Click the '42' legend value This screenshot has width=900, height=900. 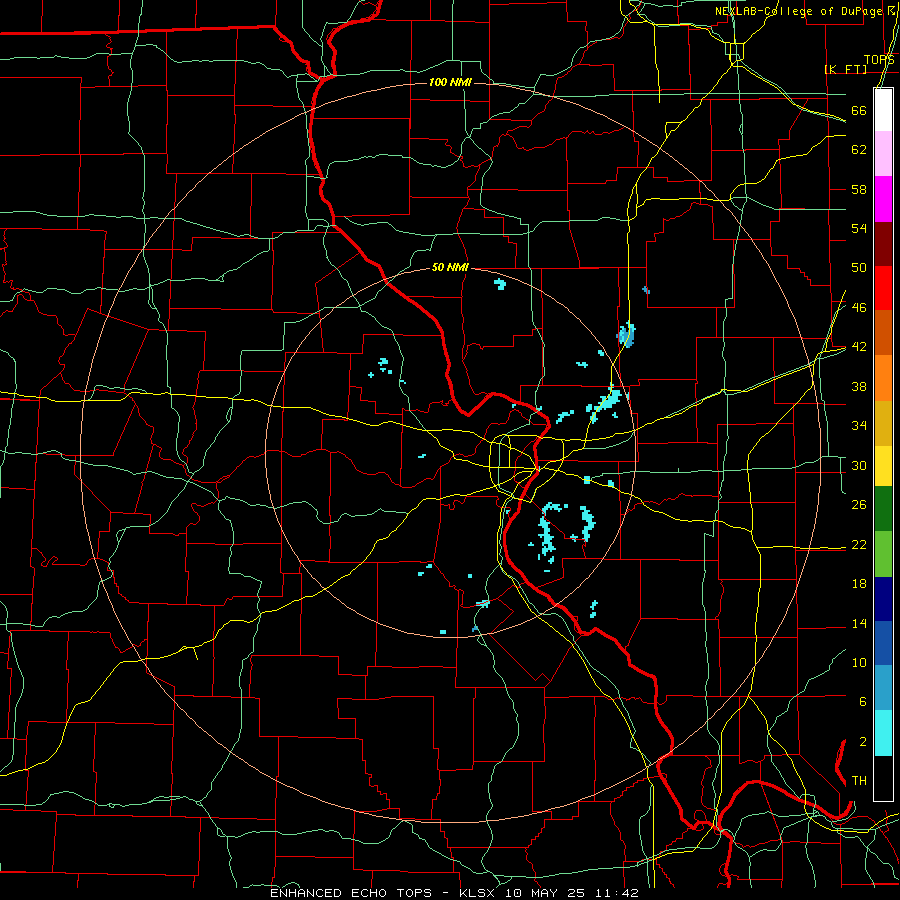point(859,347)
